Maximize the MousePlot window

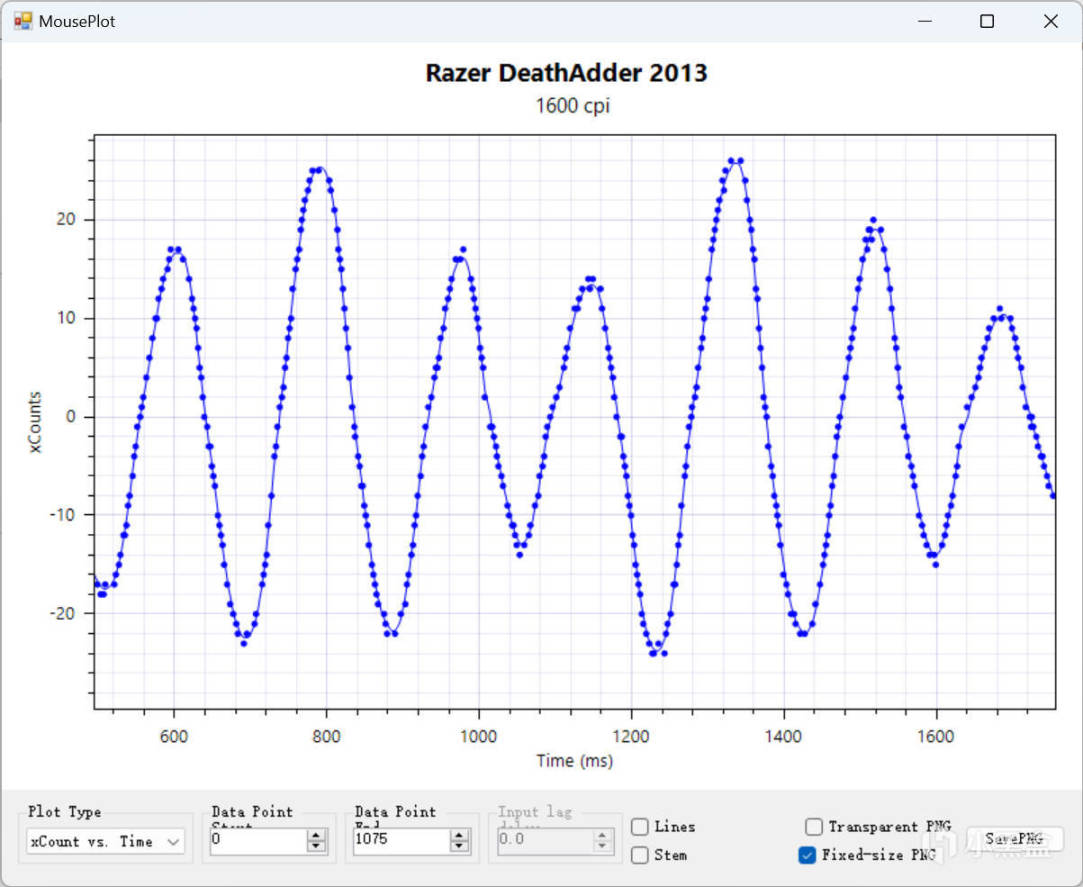click(987, 21)
